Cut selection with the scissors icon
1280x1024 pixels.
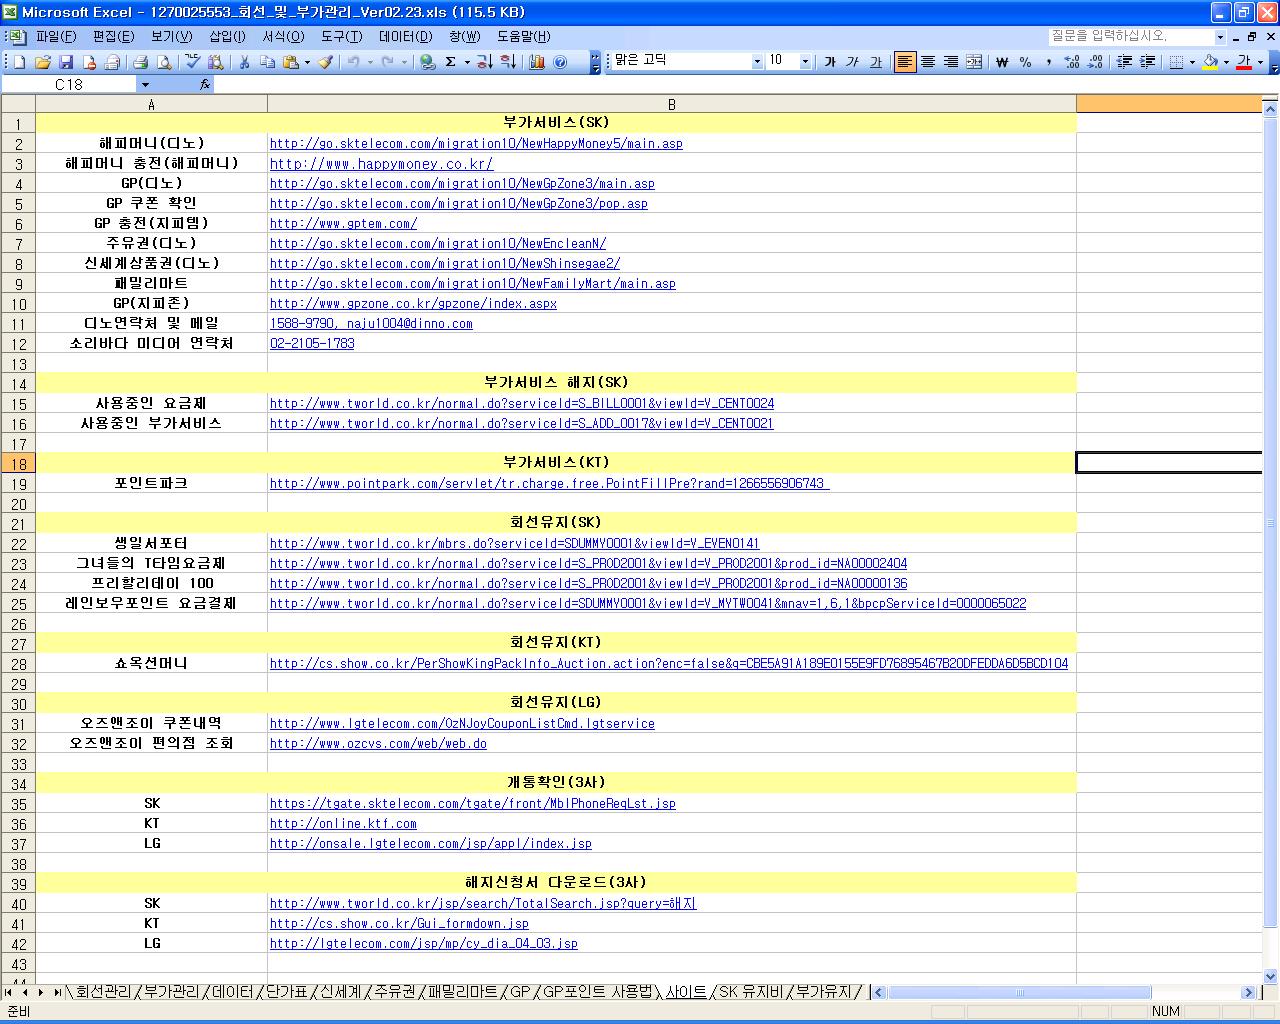(244, 62)
